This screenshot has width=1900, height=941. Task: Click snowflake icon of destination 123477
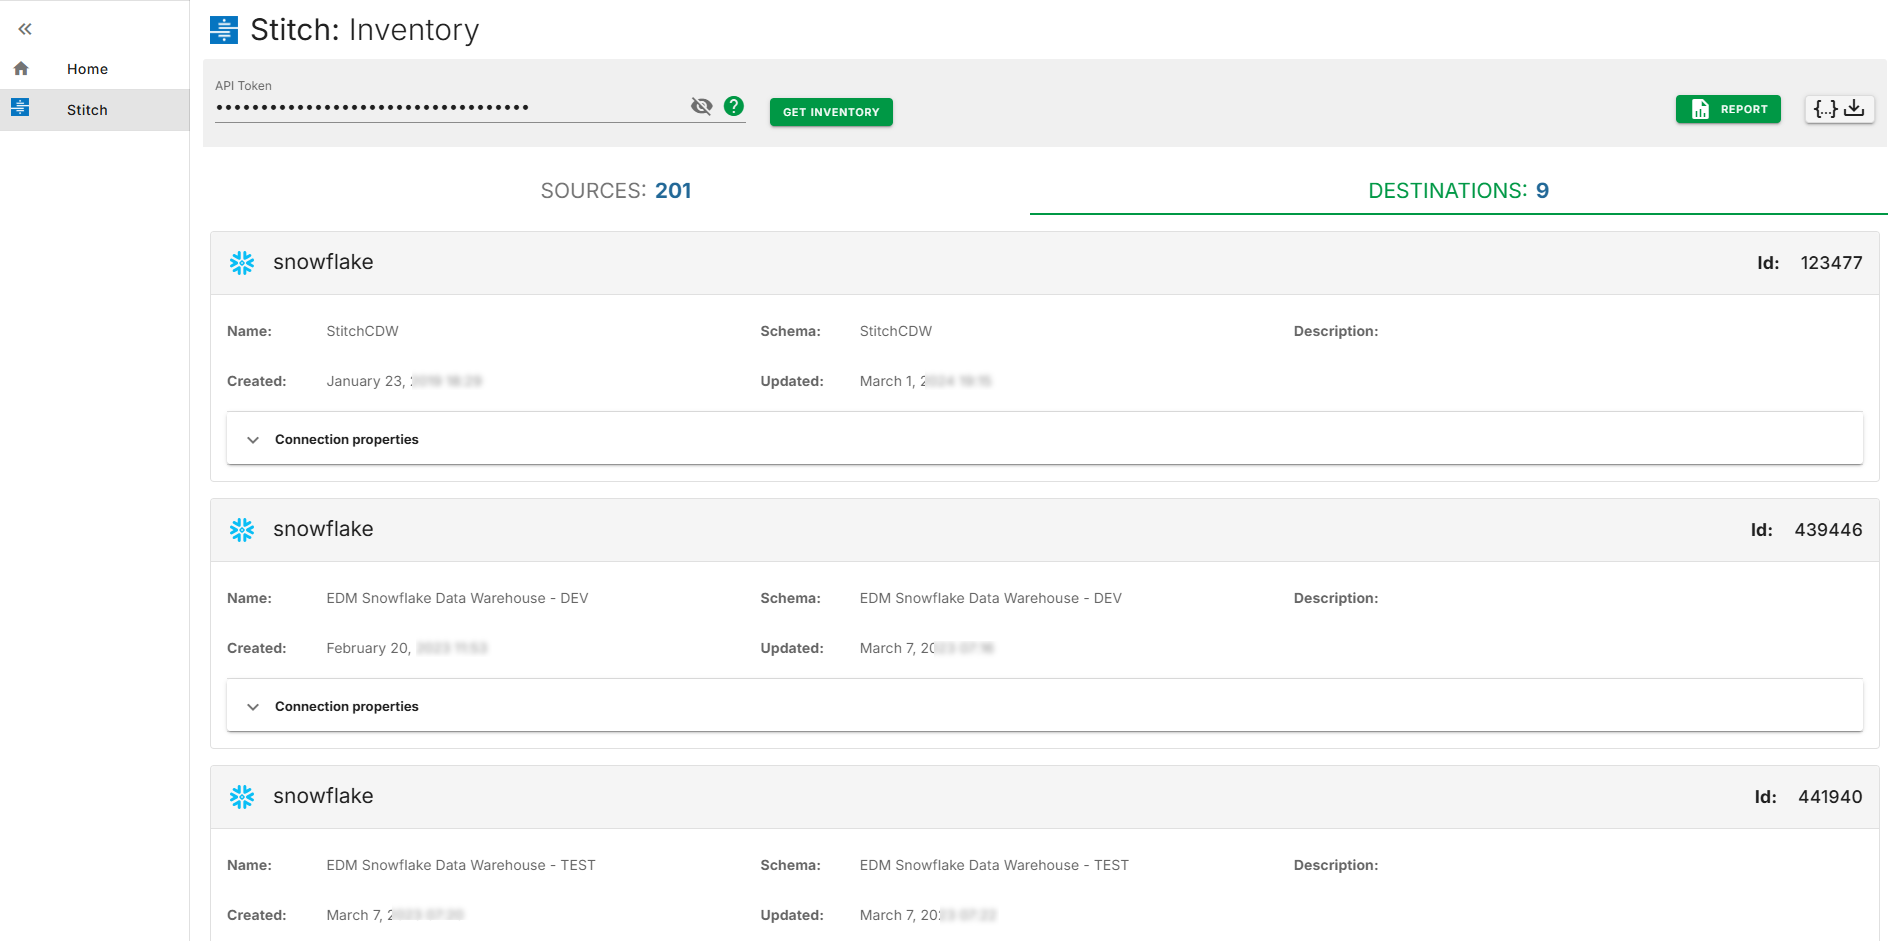tap(242, 263)
